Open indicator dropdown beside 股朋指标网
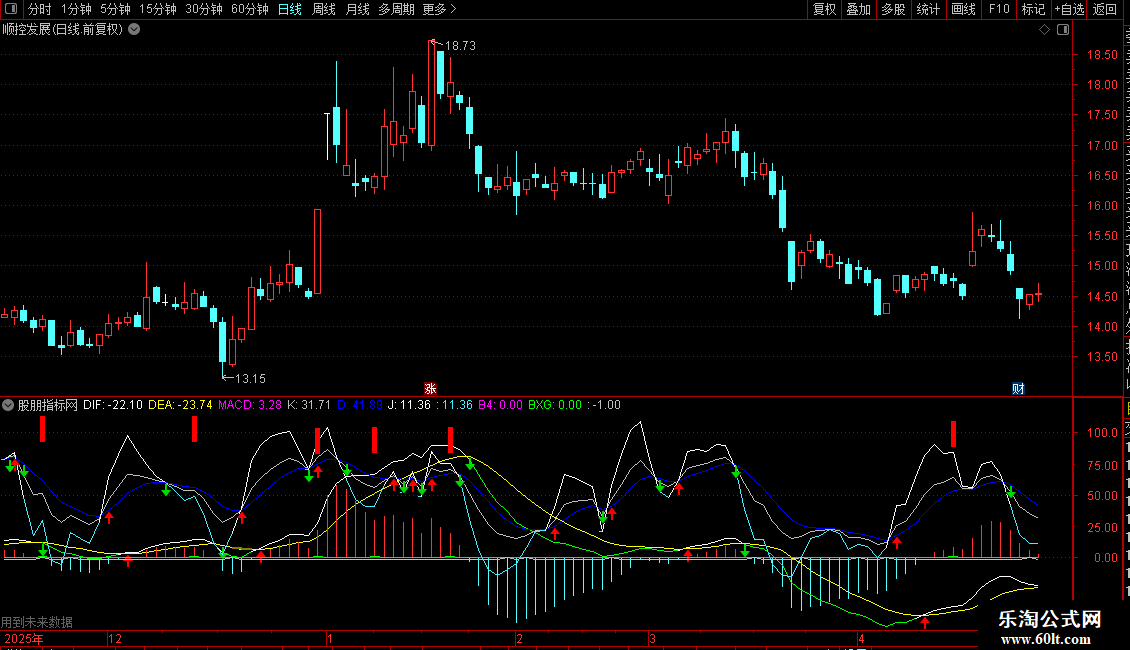1130x650 pixels. tap(8, 405)
